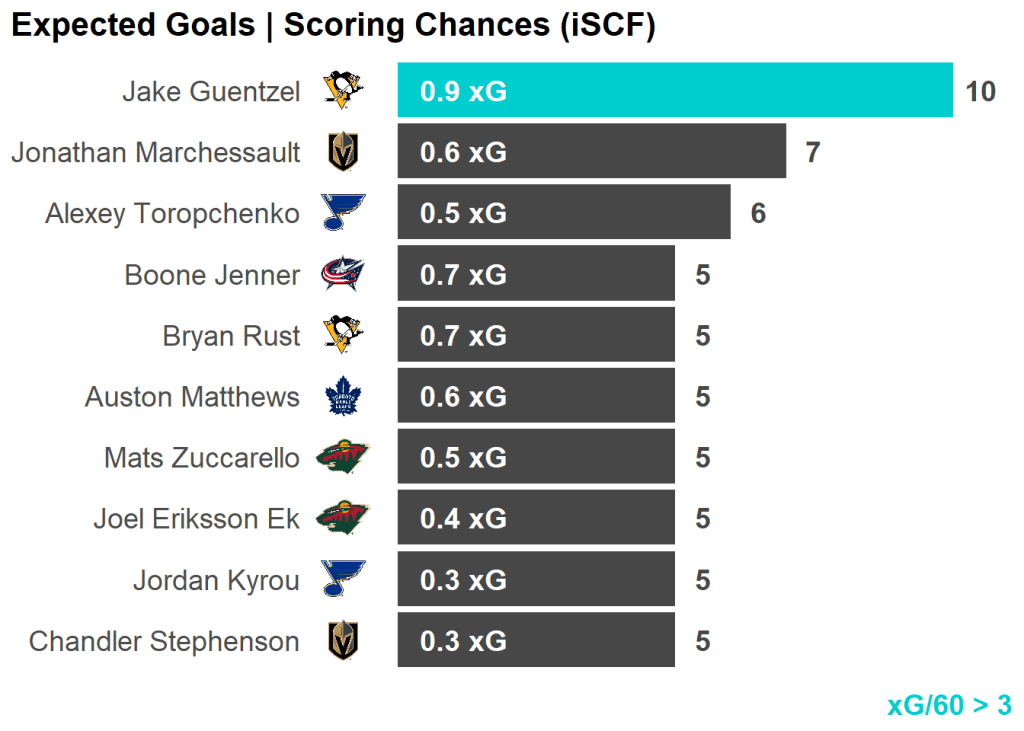
Task: Click the Golden Knights logo beside Chandler Stephenson
Action: pos(343,641)
